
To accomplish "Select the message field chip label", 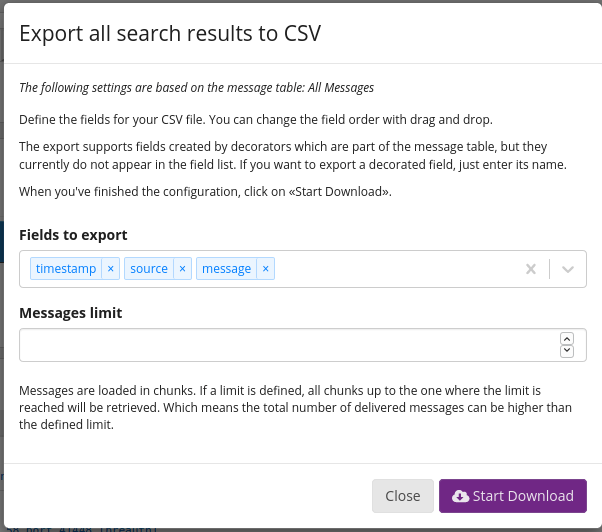I will pos(226,269).
